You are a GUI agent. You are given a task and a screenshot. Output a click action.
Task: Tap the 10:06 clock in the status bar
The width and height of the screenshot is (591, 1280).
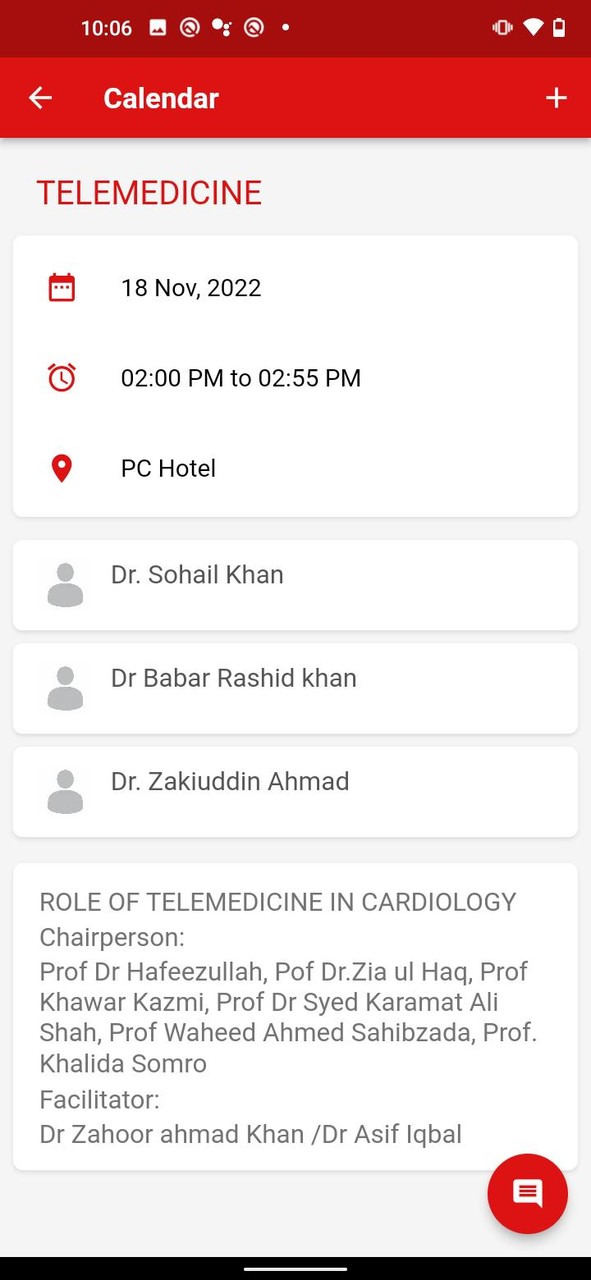pos(106,28)
